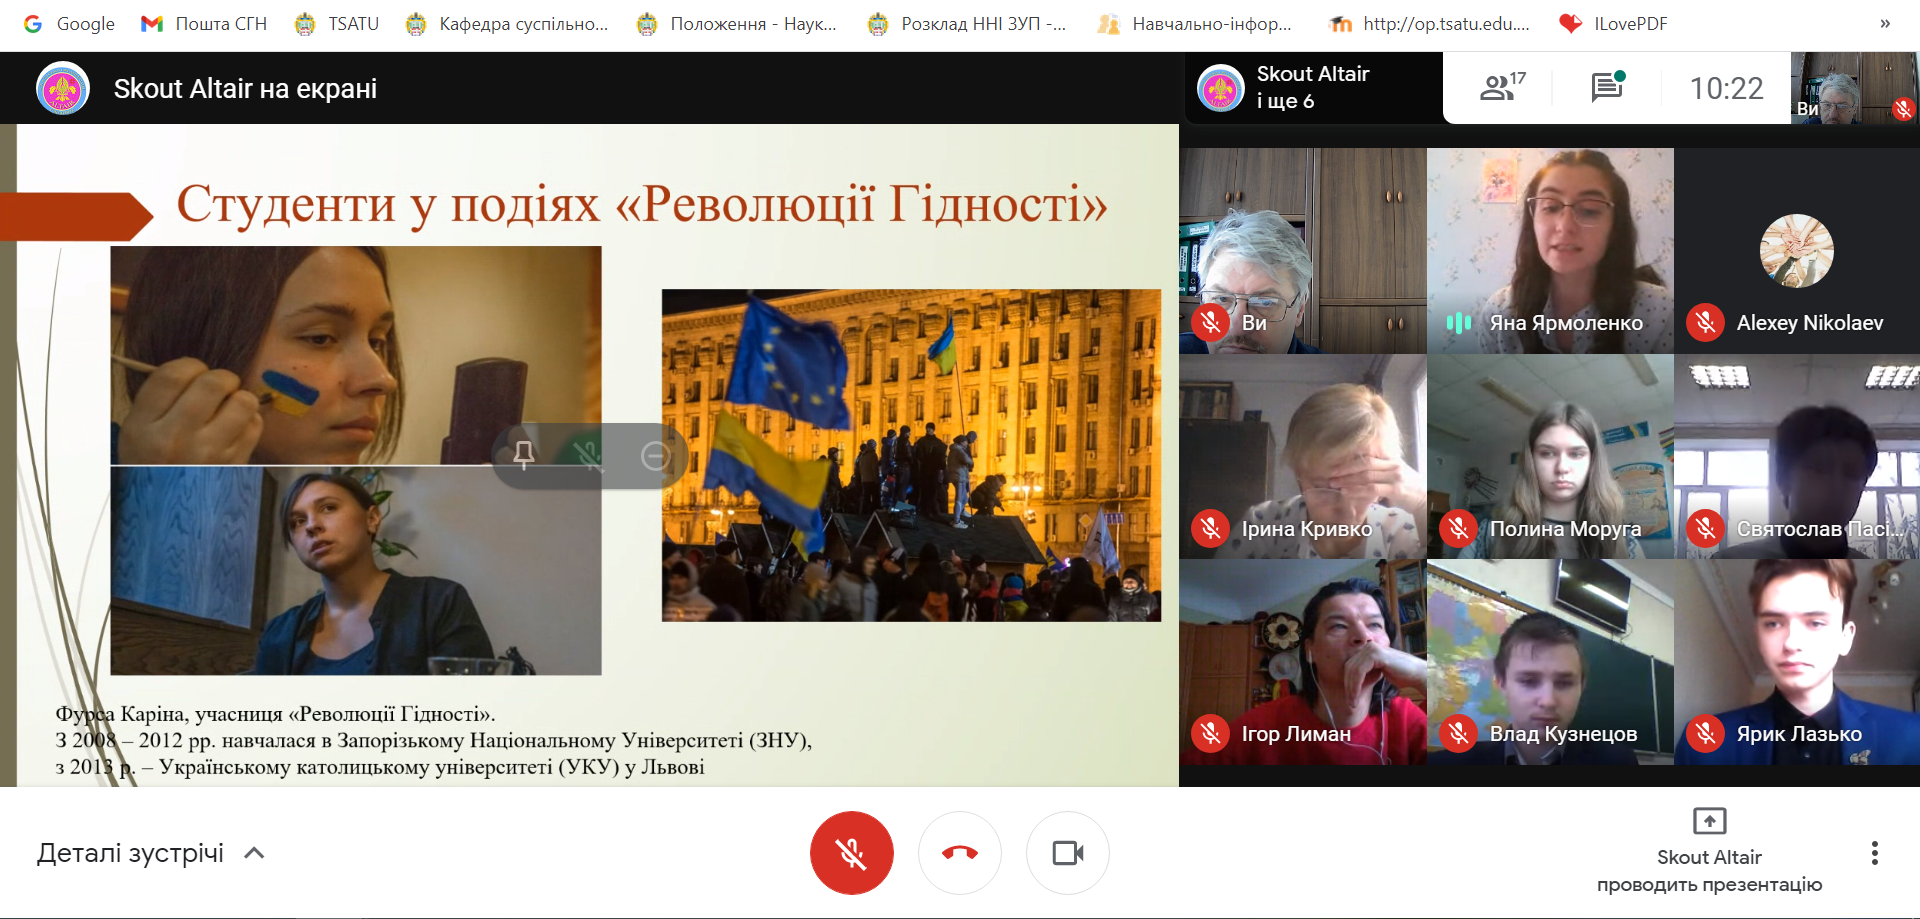
Task: Select Ярик Лазько's video tile
Action: click(x=1797, y=662)
